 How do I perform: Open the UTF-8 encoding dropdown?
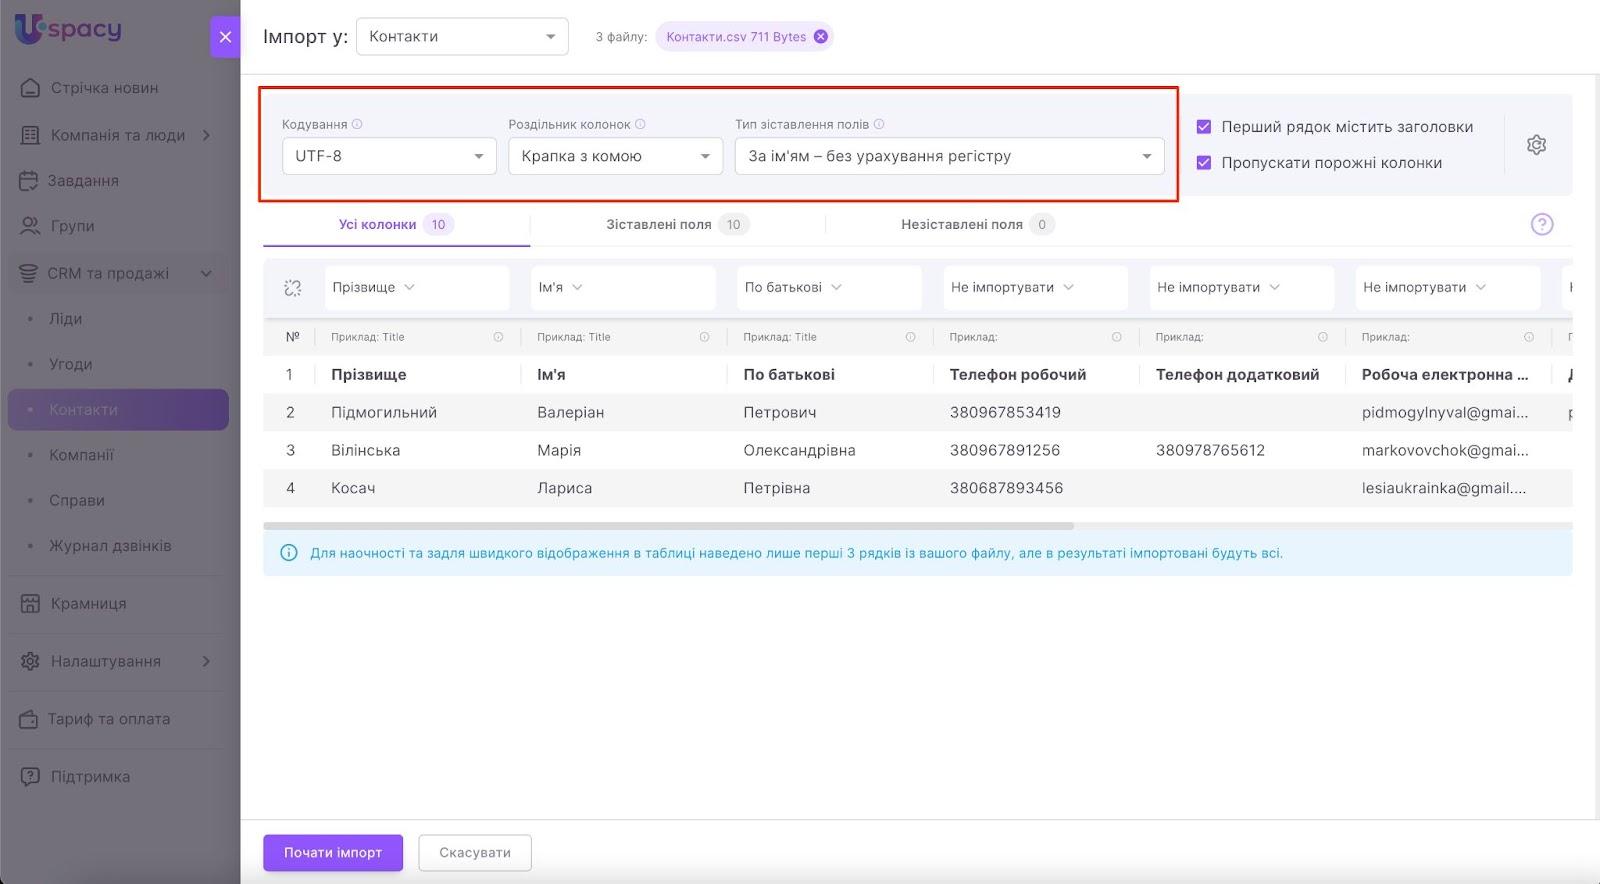pos(389,156)
